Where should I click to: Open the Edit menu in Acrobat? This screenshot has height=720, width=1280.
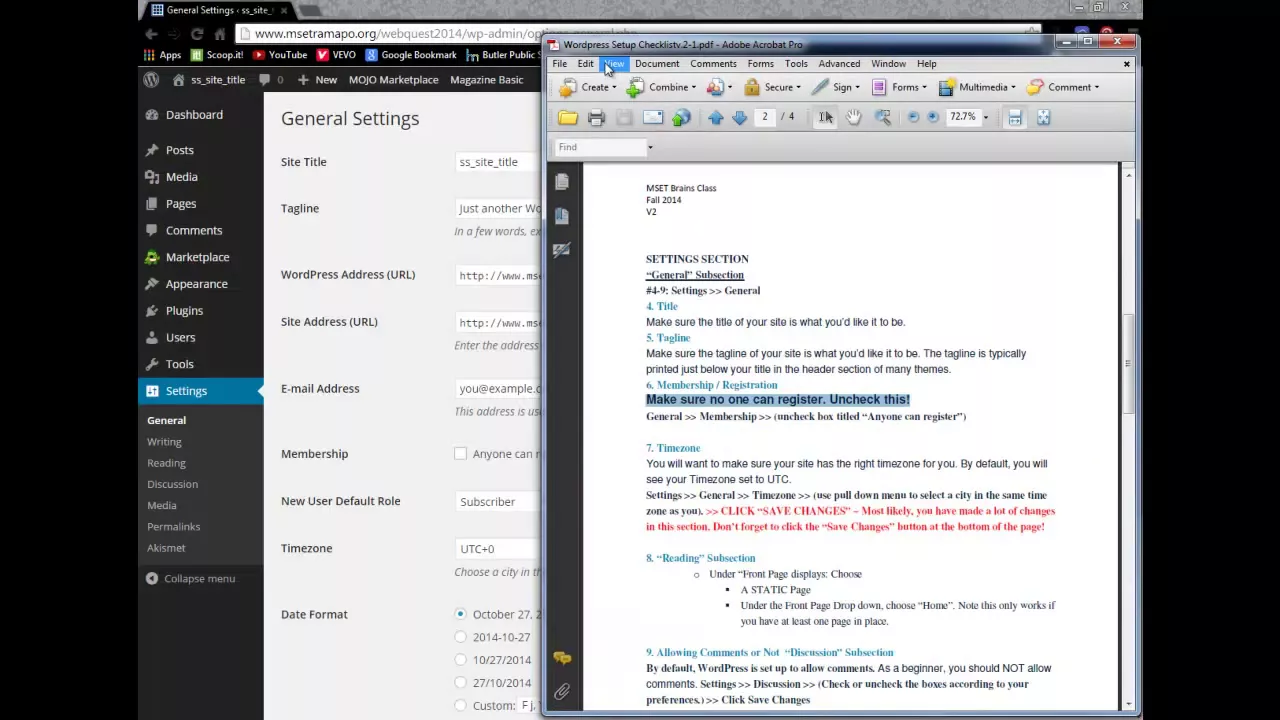pos(586,64)
